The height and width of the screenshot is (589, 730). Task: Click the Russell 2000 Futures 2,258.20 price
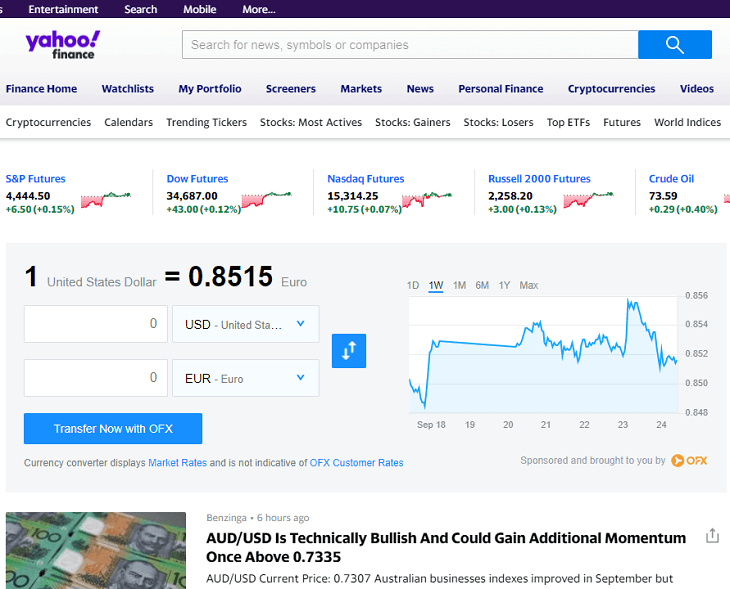(510, 196)
